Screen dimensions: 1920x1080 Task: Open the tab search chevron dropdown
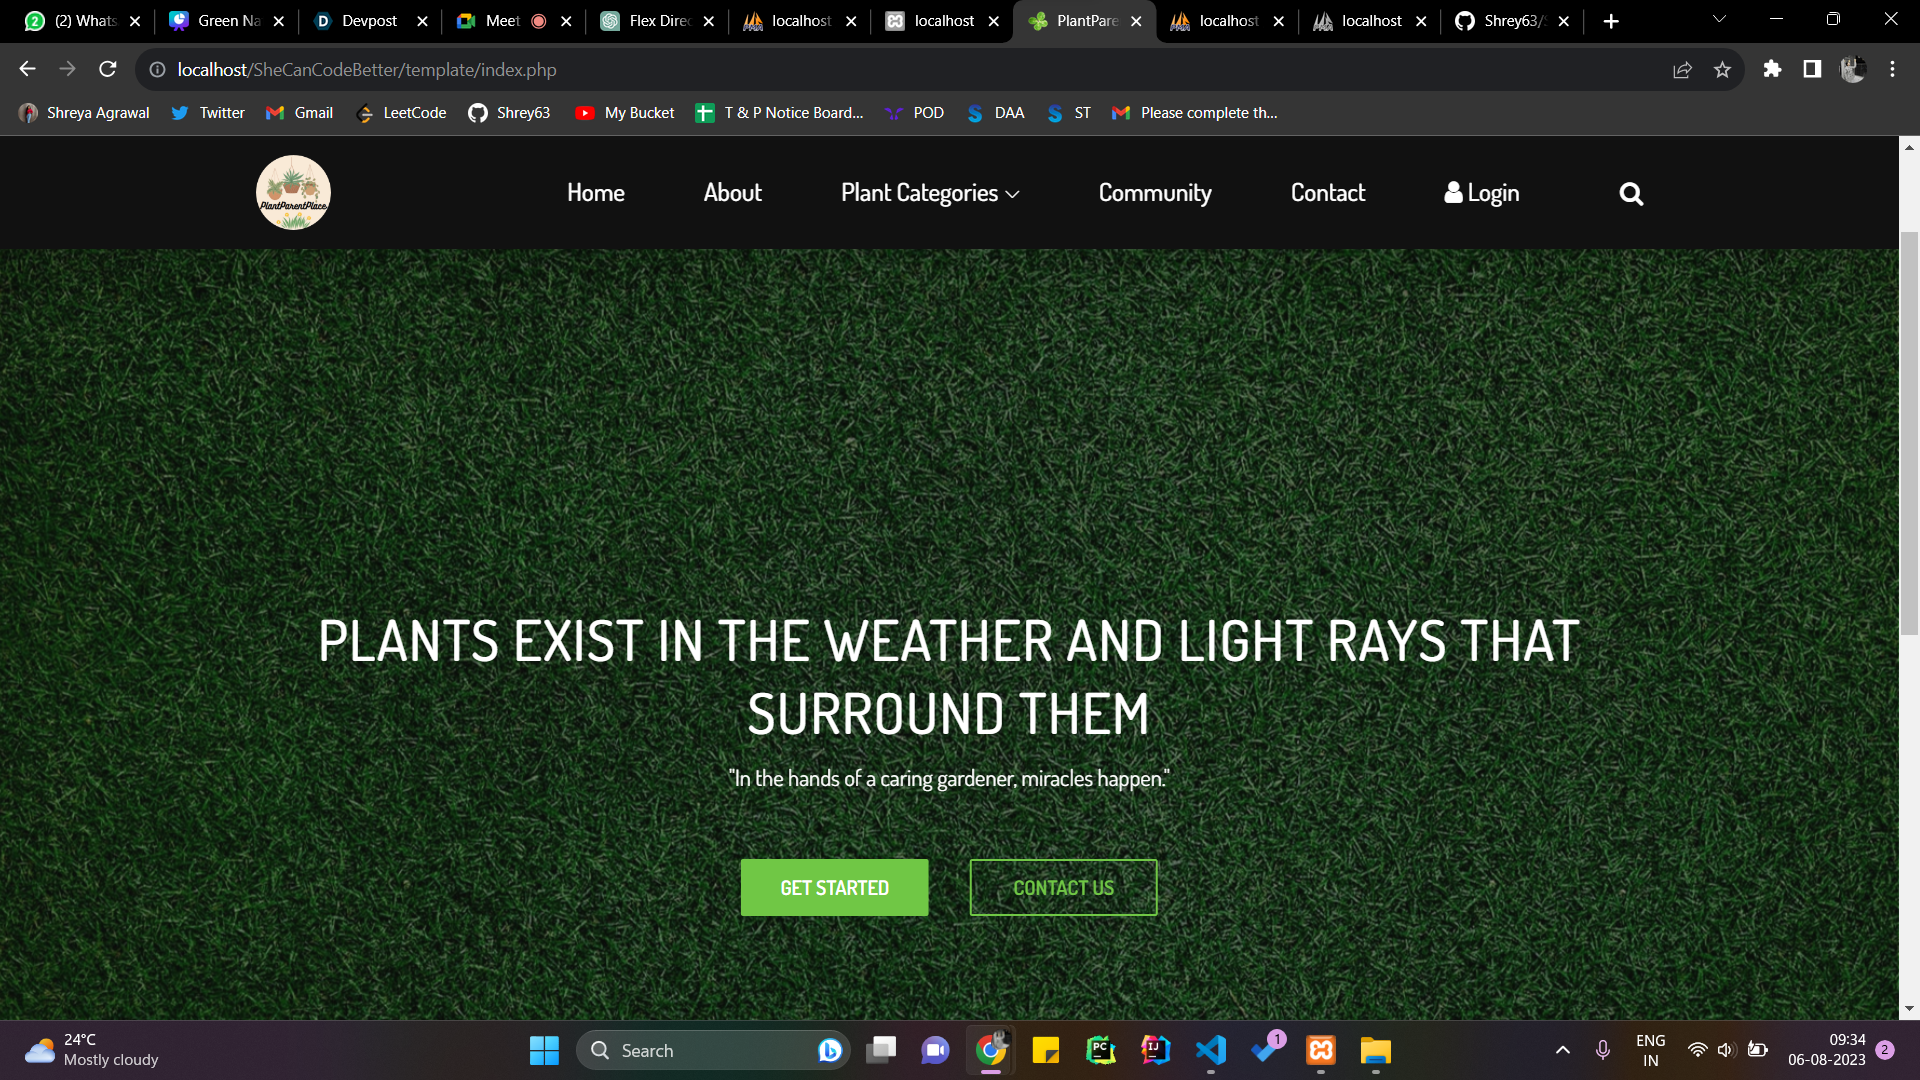[x=1719, y=20]
